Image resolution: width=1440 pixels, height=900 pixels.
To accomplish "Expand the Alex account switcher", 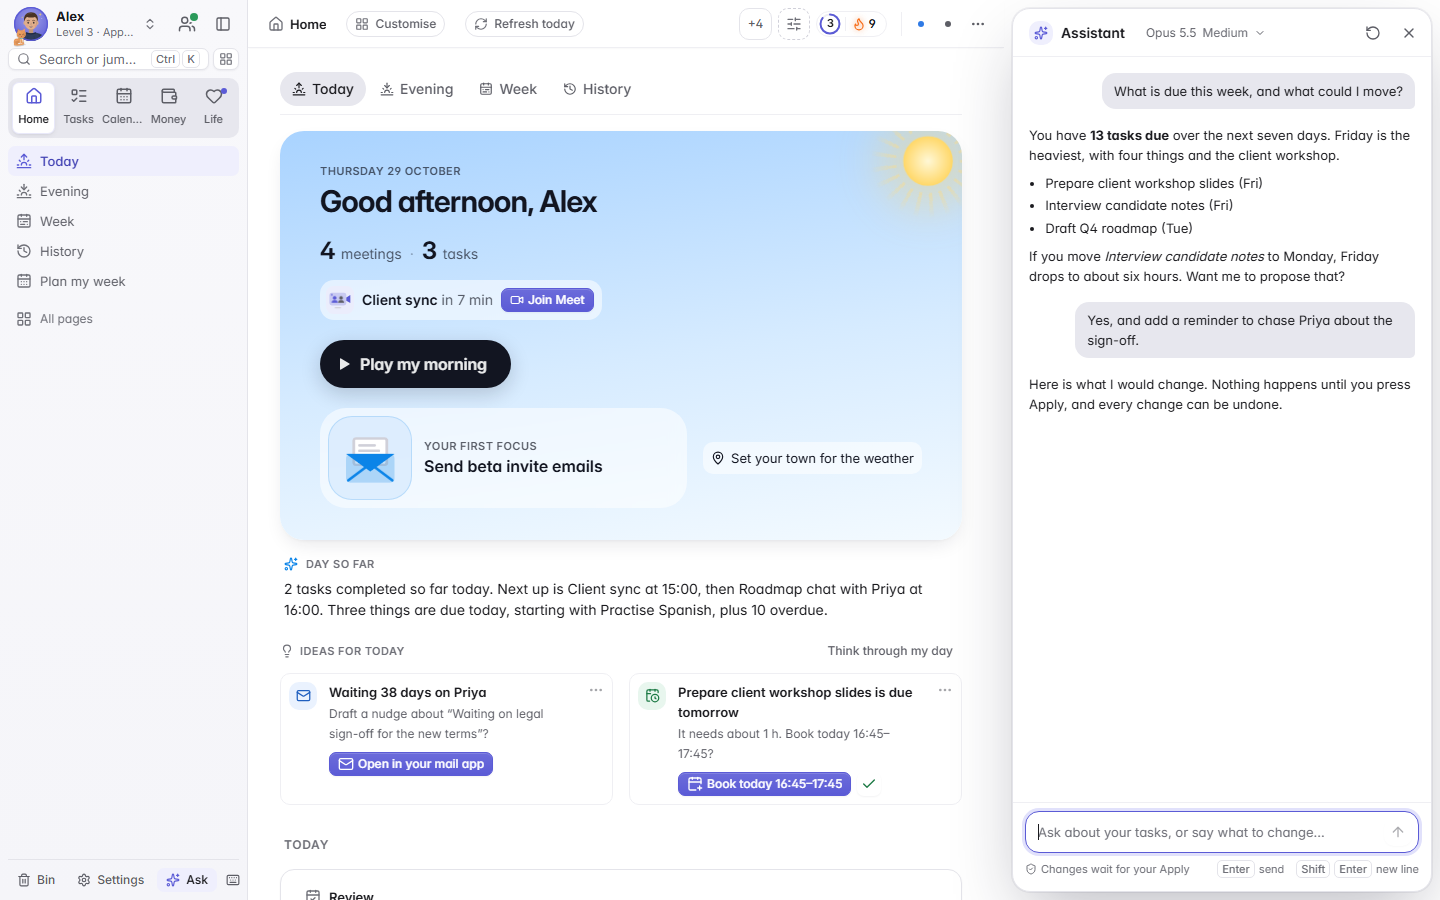I will pyautogui.click(x=150, y=24).
